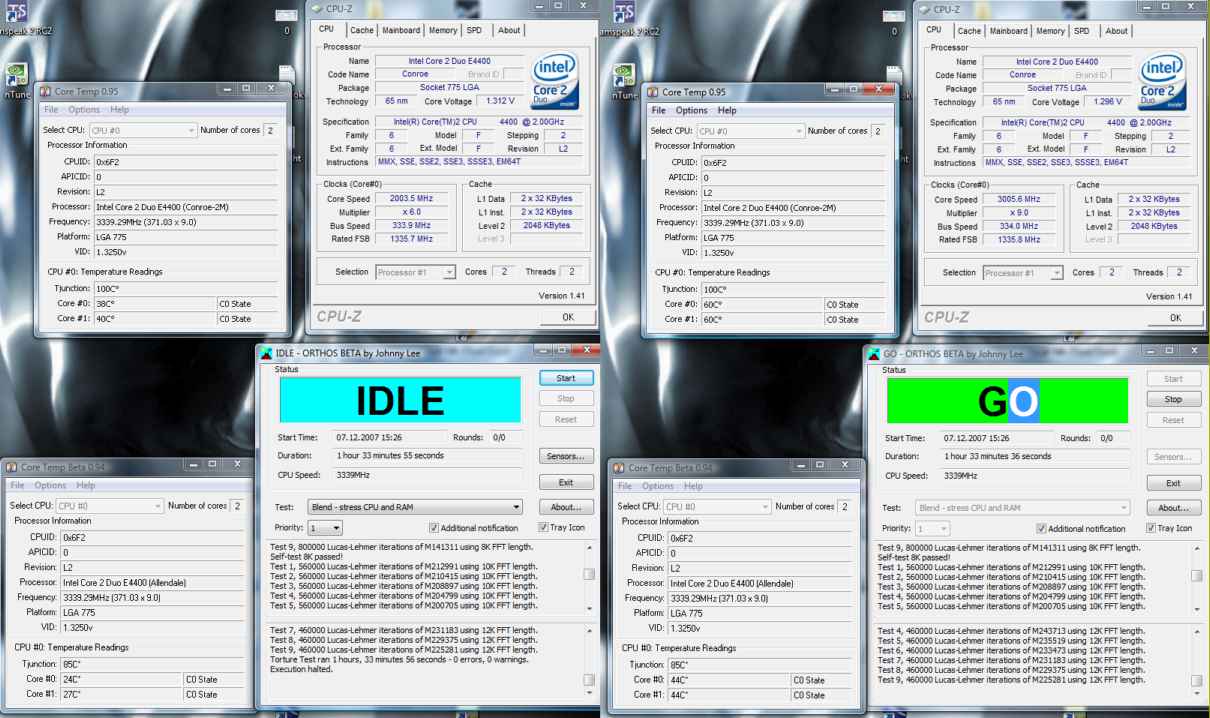Click the upper log scrollbar in the GO Orthos window
The height and width of the screenshot is (718, 1210).
coord(1197,579)
